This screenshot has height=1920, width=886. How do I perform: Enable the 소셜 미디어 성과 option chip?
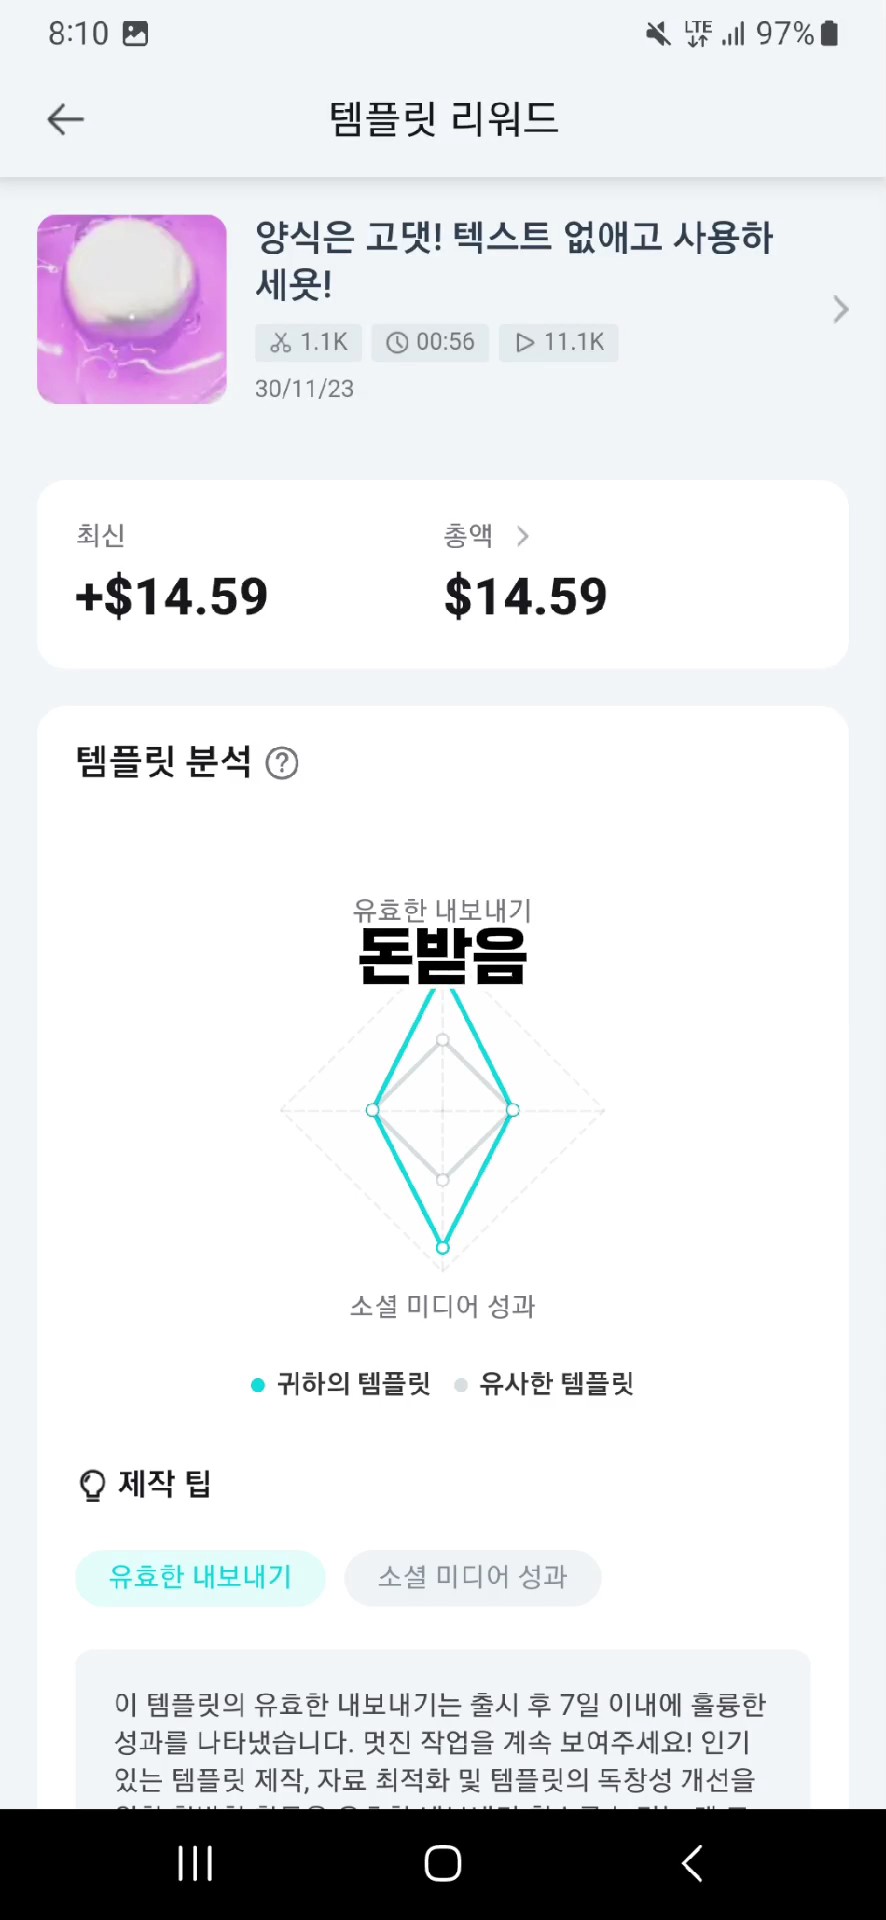point(472,1577)
